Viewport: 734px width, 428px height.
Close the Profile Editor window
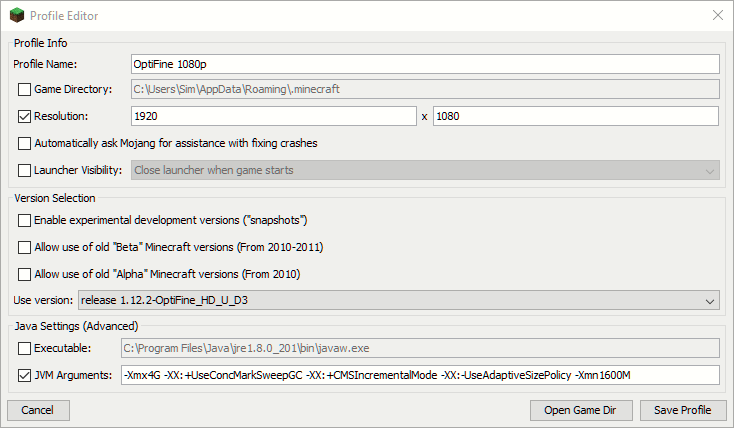(718, 15)
